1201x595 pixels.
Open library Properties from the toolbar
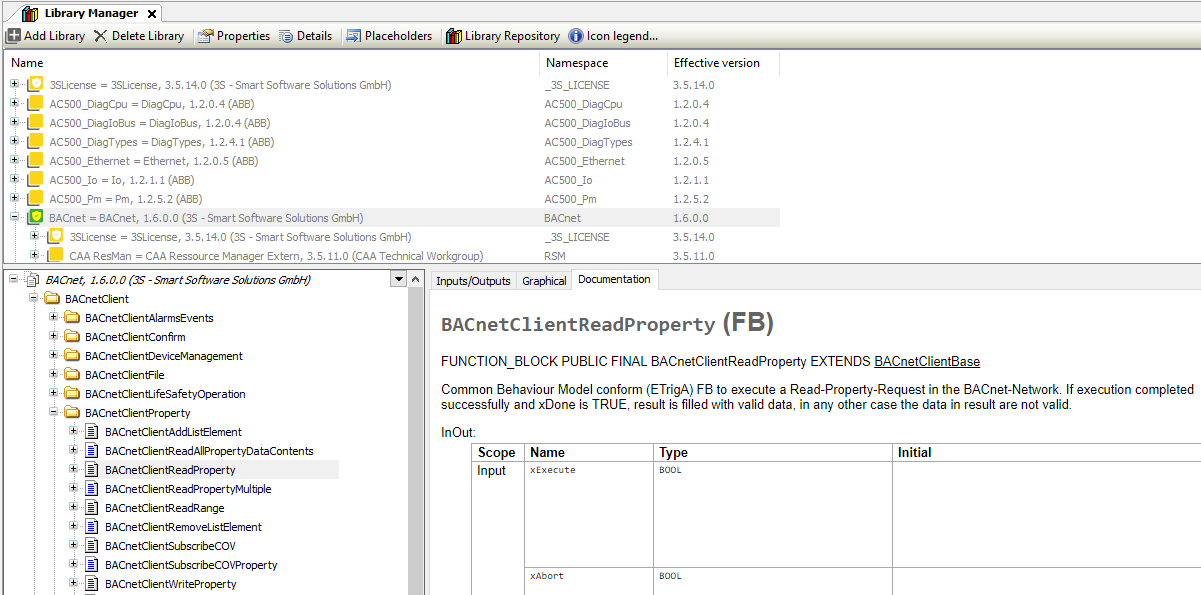(x=204, y=35)
